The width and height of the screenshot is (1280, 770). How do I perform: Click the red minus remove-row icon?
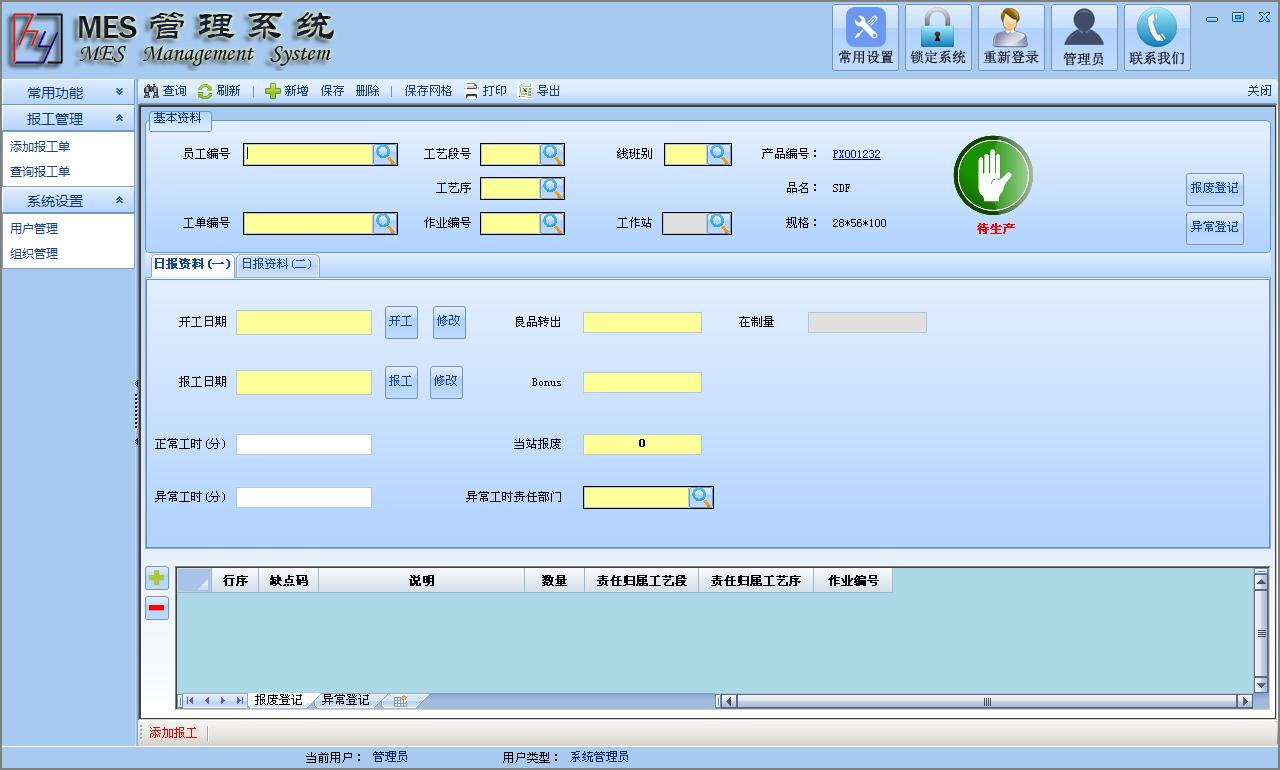click(x=157, y=608)
